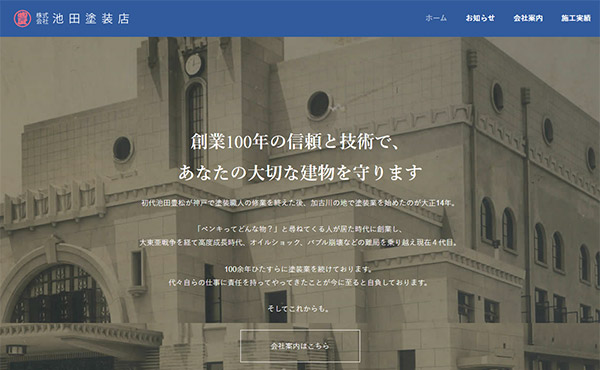Click the red circular company logo emblem
Image resolution: width=600 pixels, height=370 pixels.
pos(22,18)
